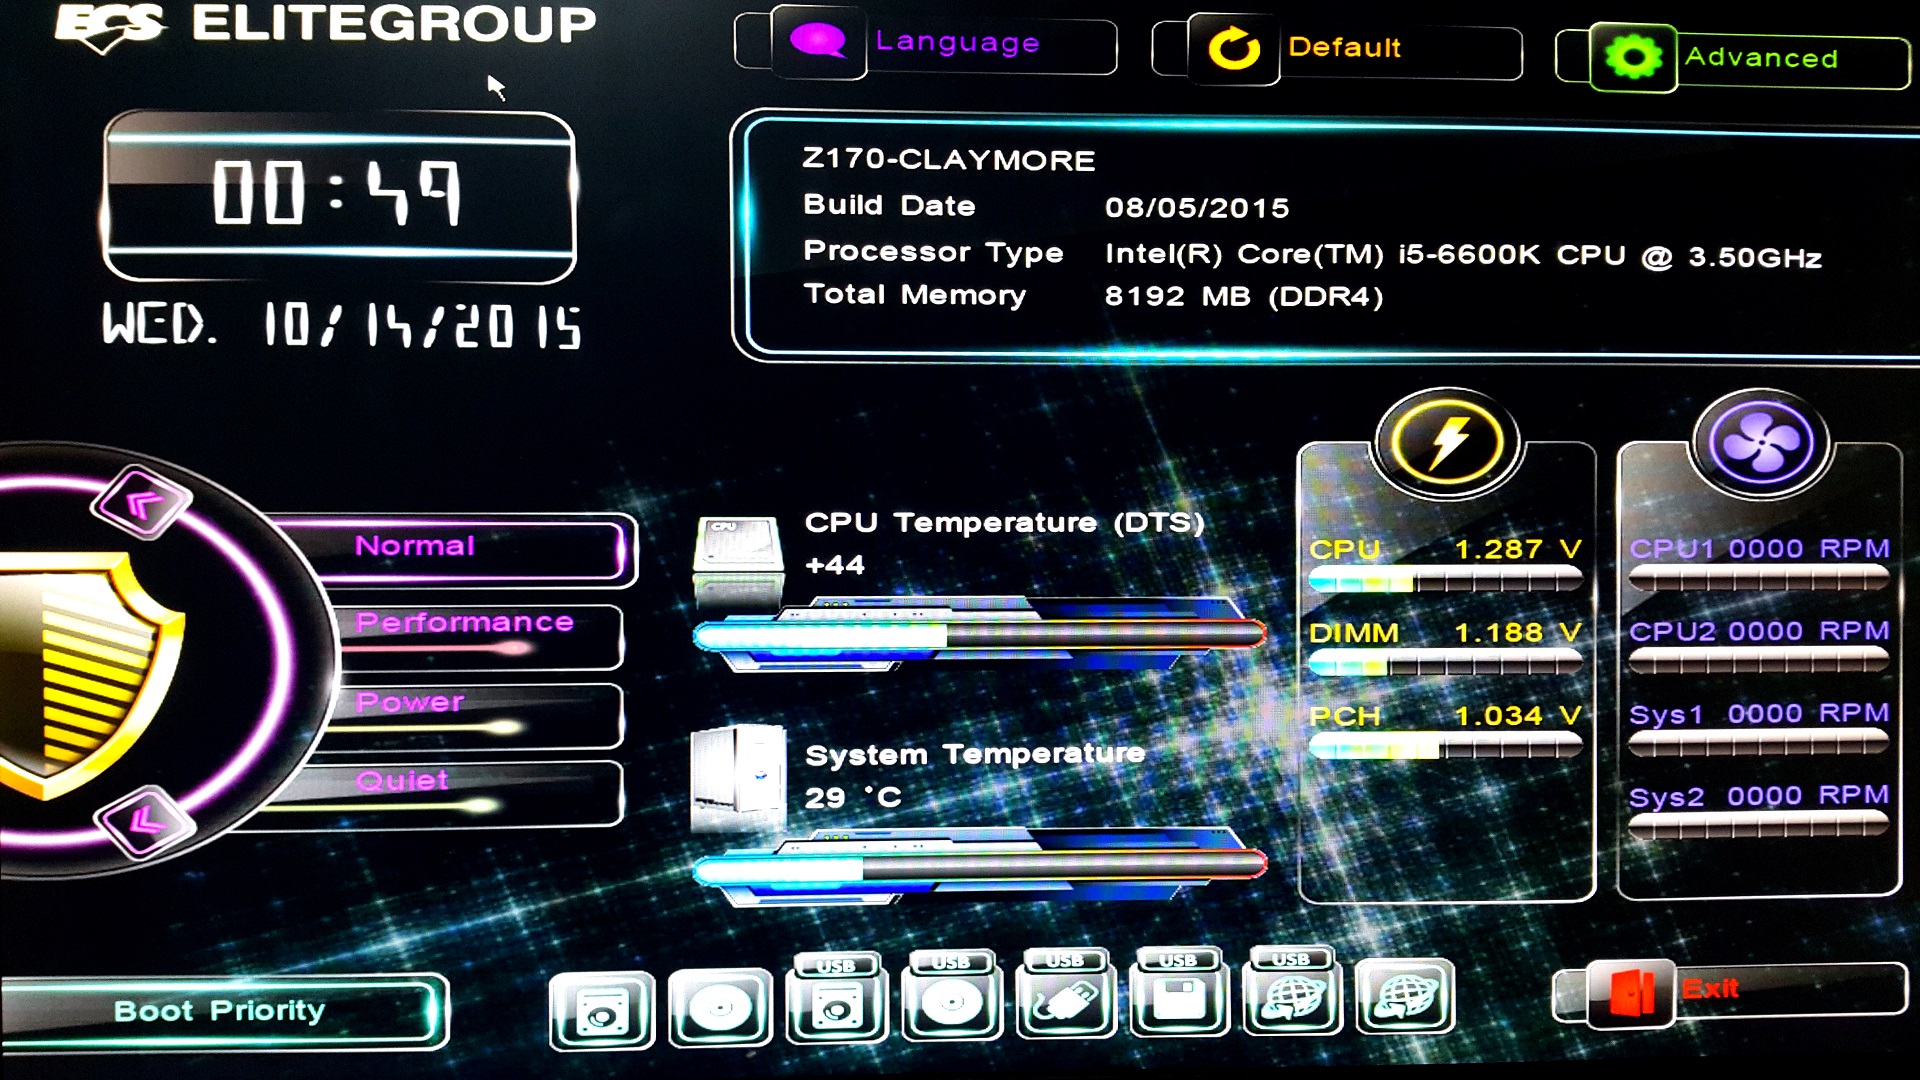This screenshot has height=1080, width=1920.
Task: Click the 29 °C system temperature value
Action: tap(853, 797)
